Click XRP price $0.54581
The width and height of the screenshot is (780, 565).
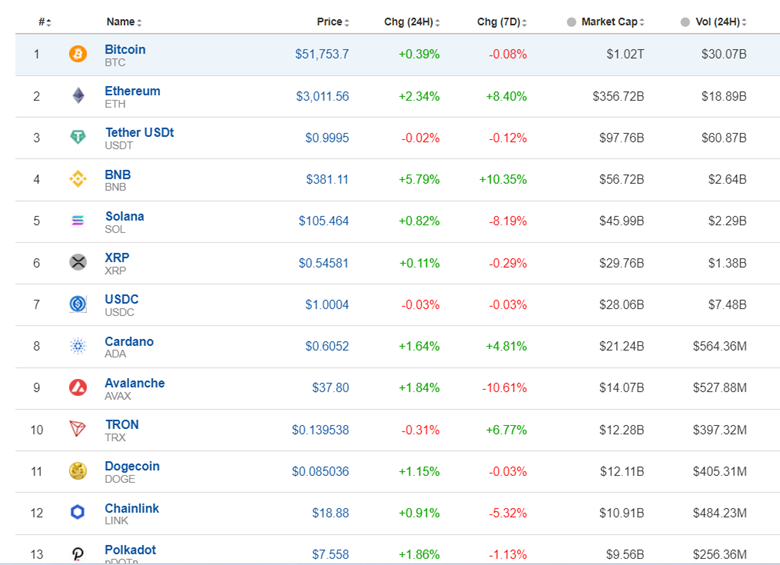(x=323, y=263)
